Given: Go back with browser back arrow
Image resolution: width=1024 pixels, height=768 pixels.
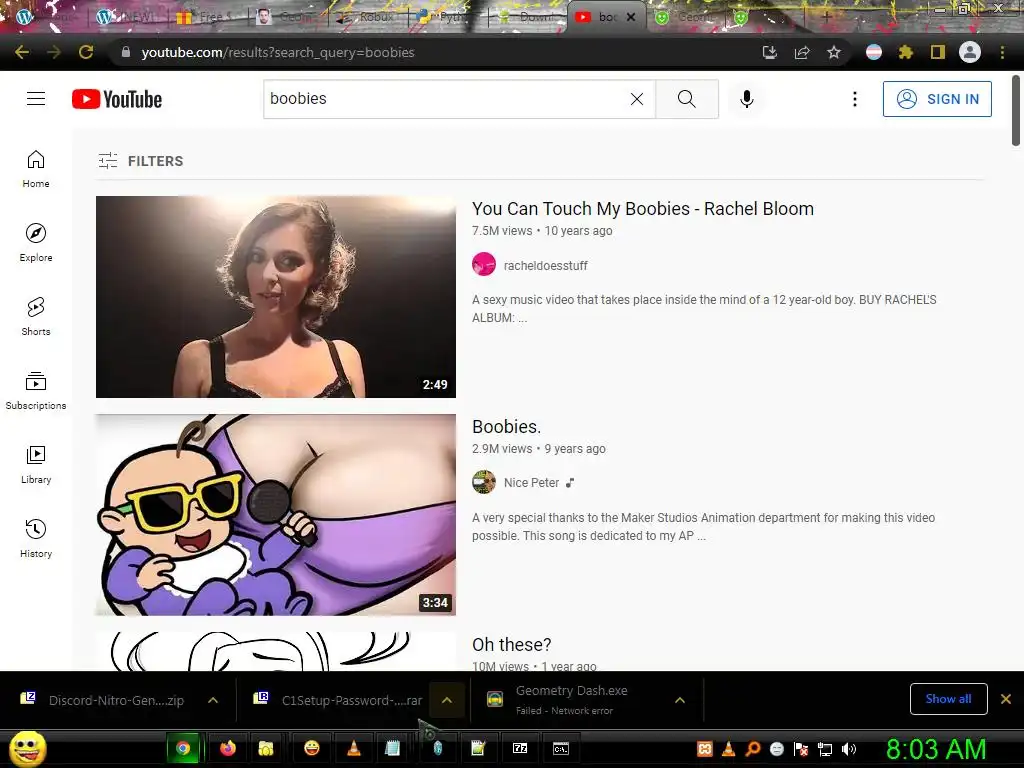Looking at the screenshot, I should click(x=22, y=52).
